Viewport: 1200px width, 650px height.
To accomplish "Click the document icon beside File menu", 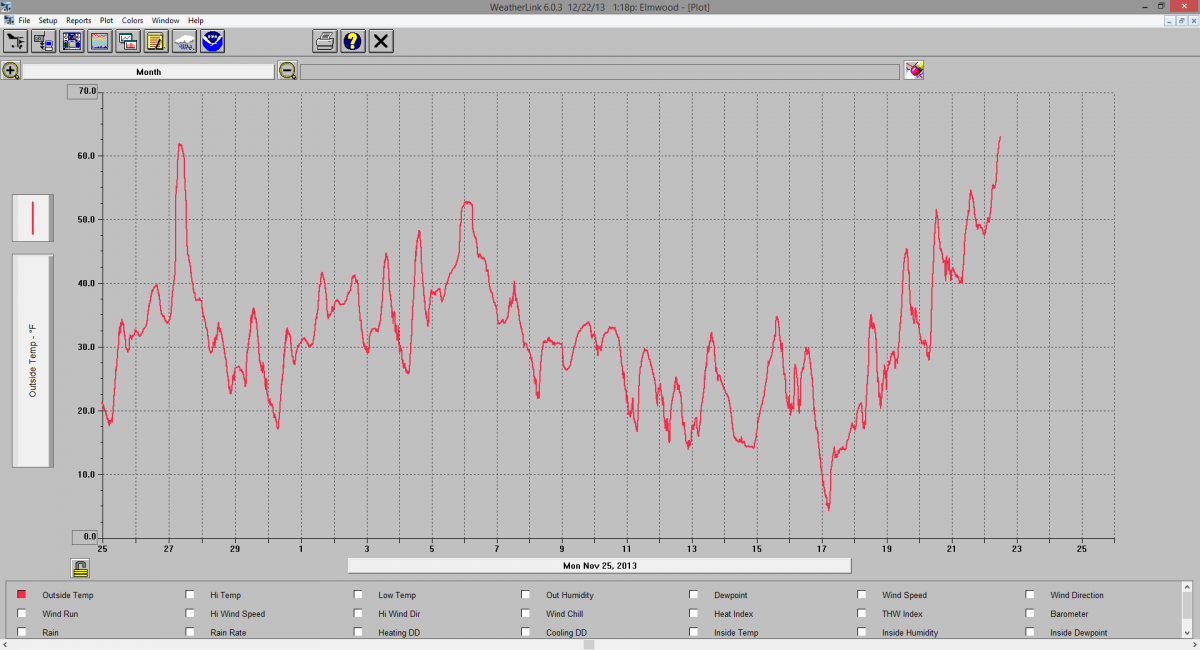I will tap(8, 20).
